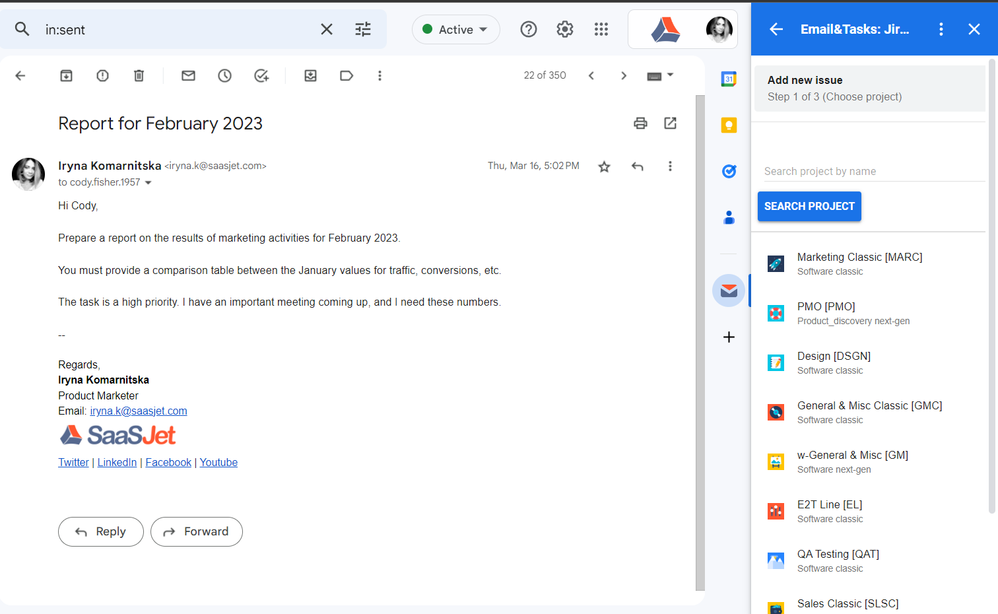The image size is (998, 614).
Task: Mark the email as unread
Action: coord(188,76)
